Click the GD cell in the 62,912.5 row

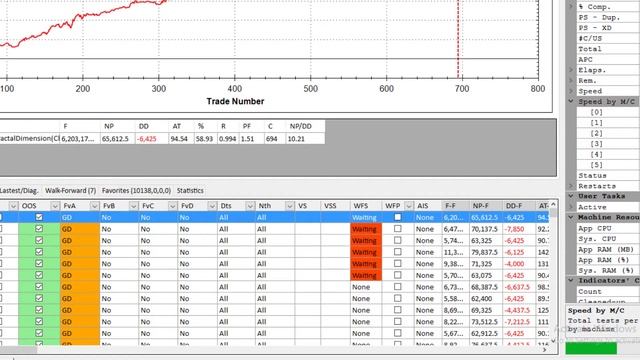[80, 333]
